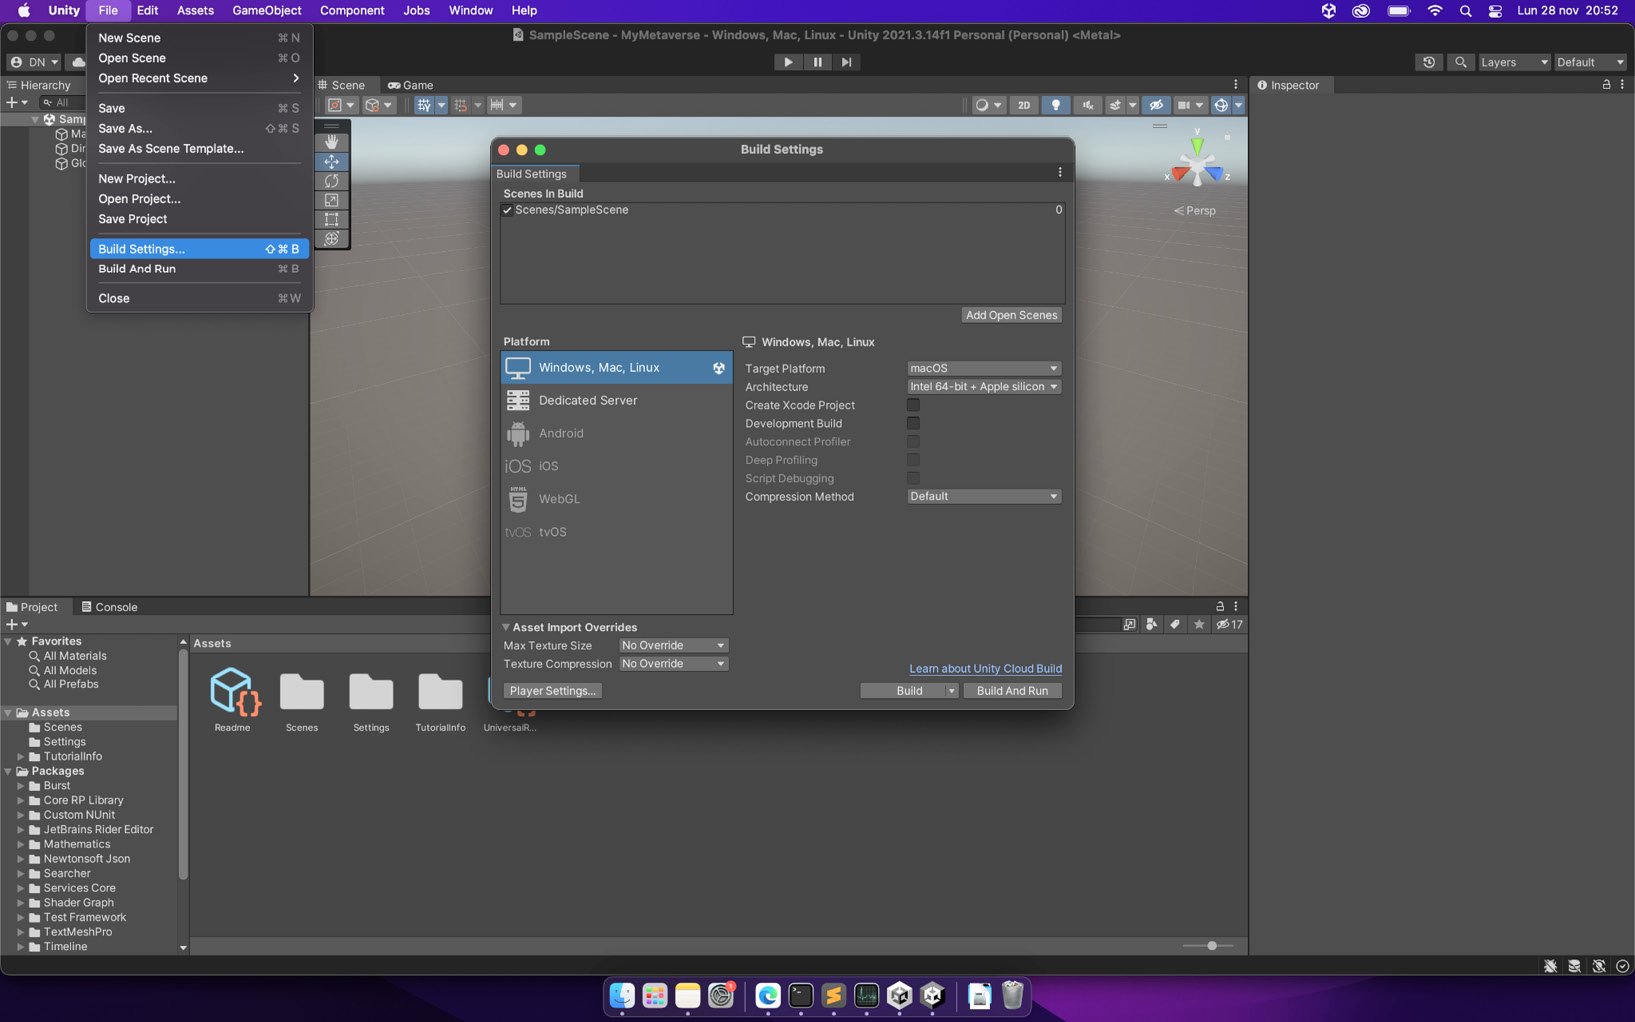Switch to the Game tab
1635x1022 pixels.
click(411, 85)
